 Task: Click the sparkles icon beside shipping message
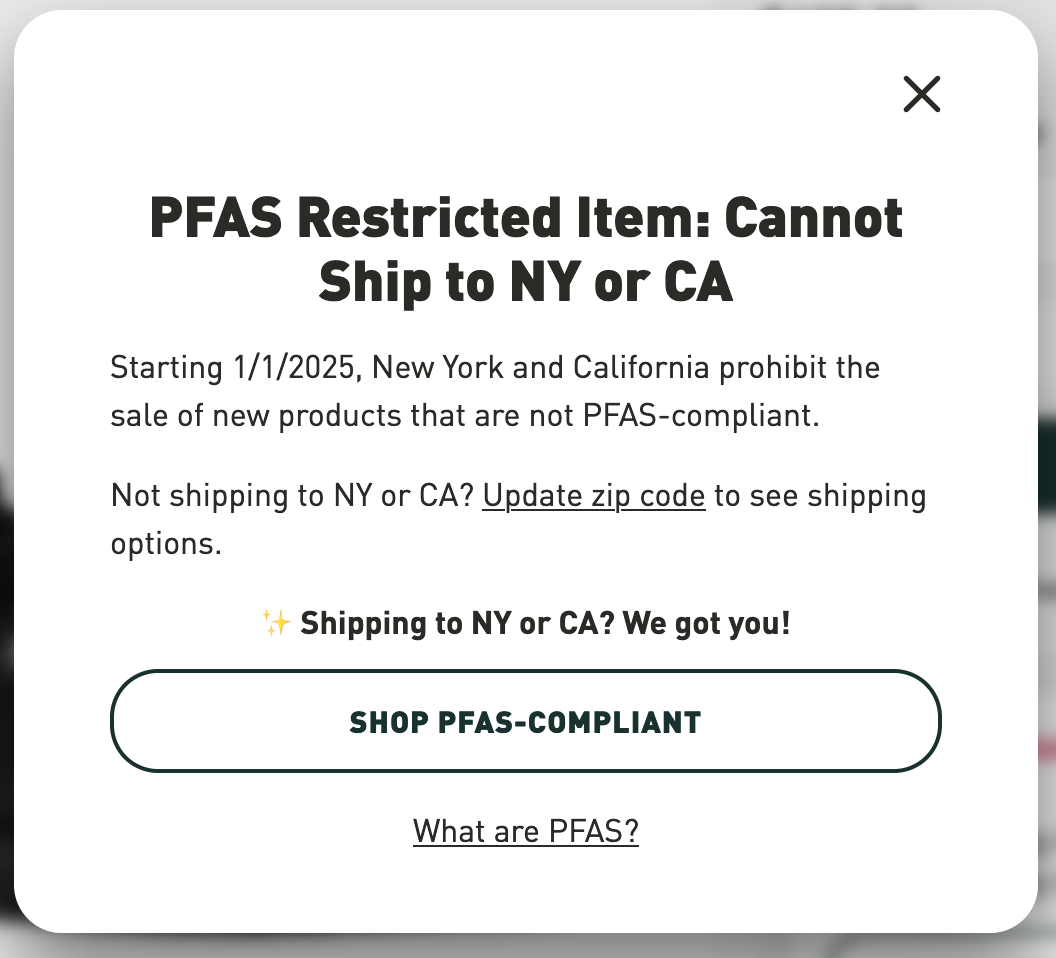click(276, 623)
